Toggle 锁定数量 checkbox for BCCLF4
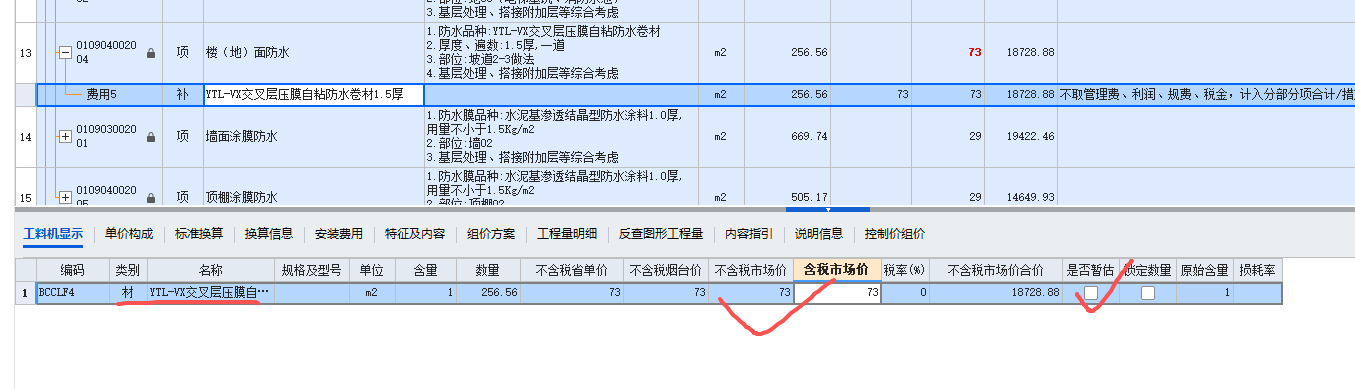This screenshot has width=1355, height=389. 1148,293
